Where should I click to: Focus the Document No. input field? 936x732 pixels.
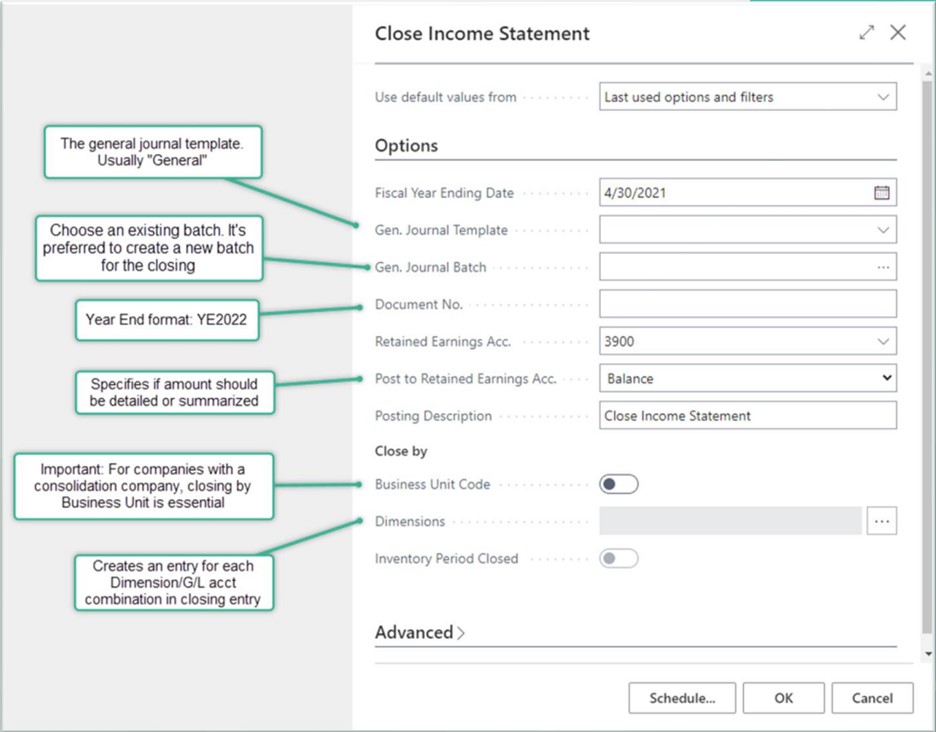(x=748, y=304)
